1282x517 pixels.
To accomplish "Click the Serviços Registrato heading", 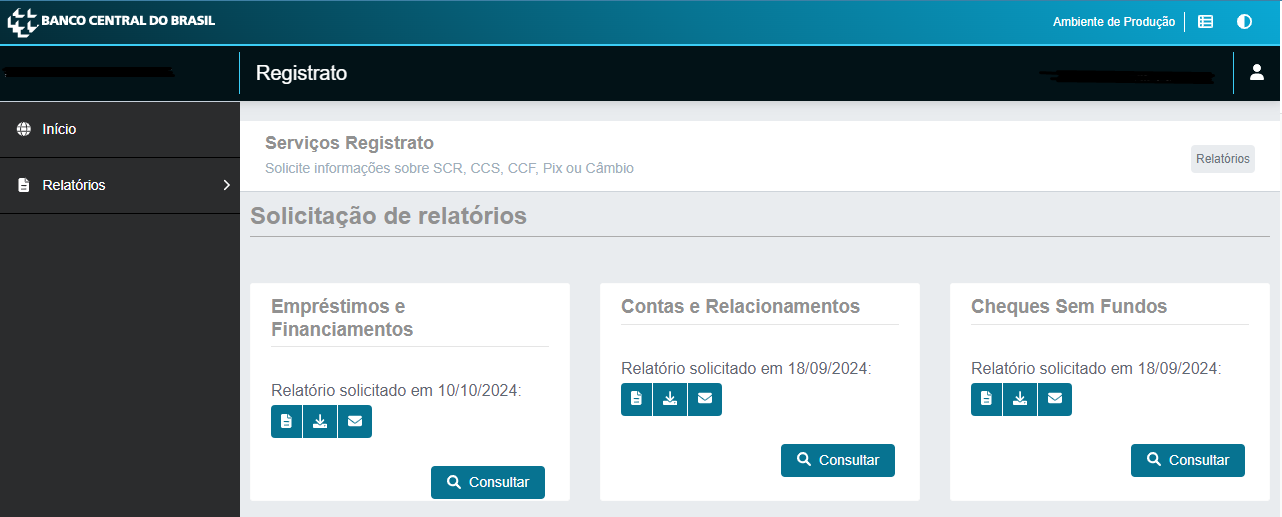I will tap(349, 143).
